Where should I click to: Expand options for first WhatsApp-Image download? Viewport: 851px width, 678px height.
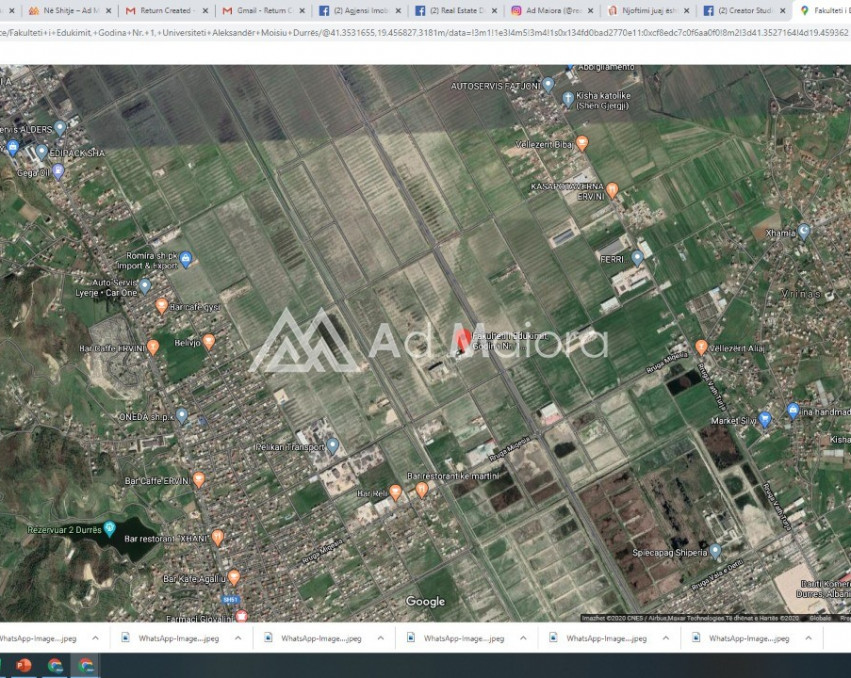pos(95,637)
